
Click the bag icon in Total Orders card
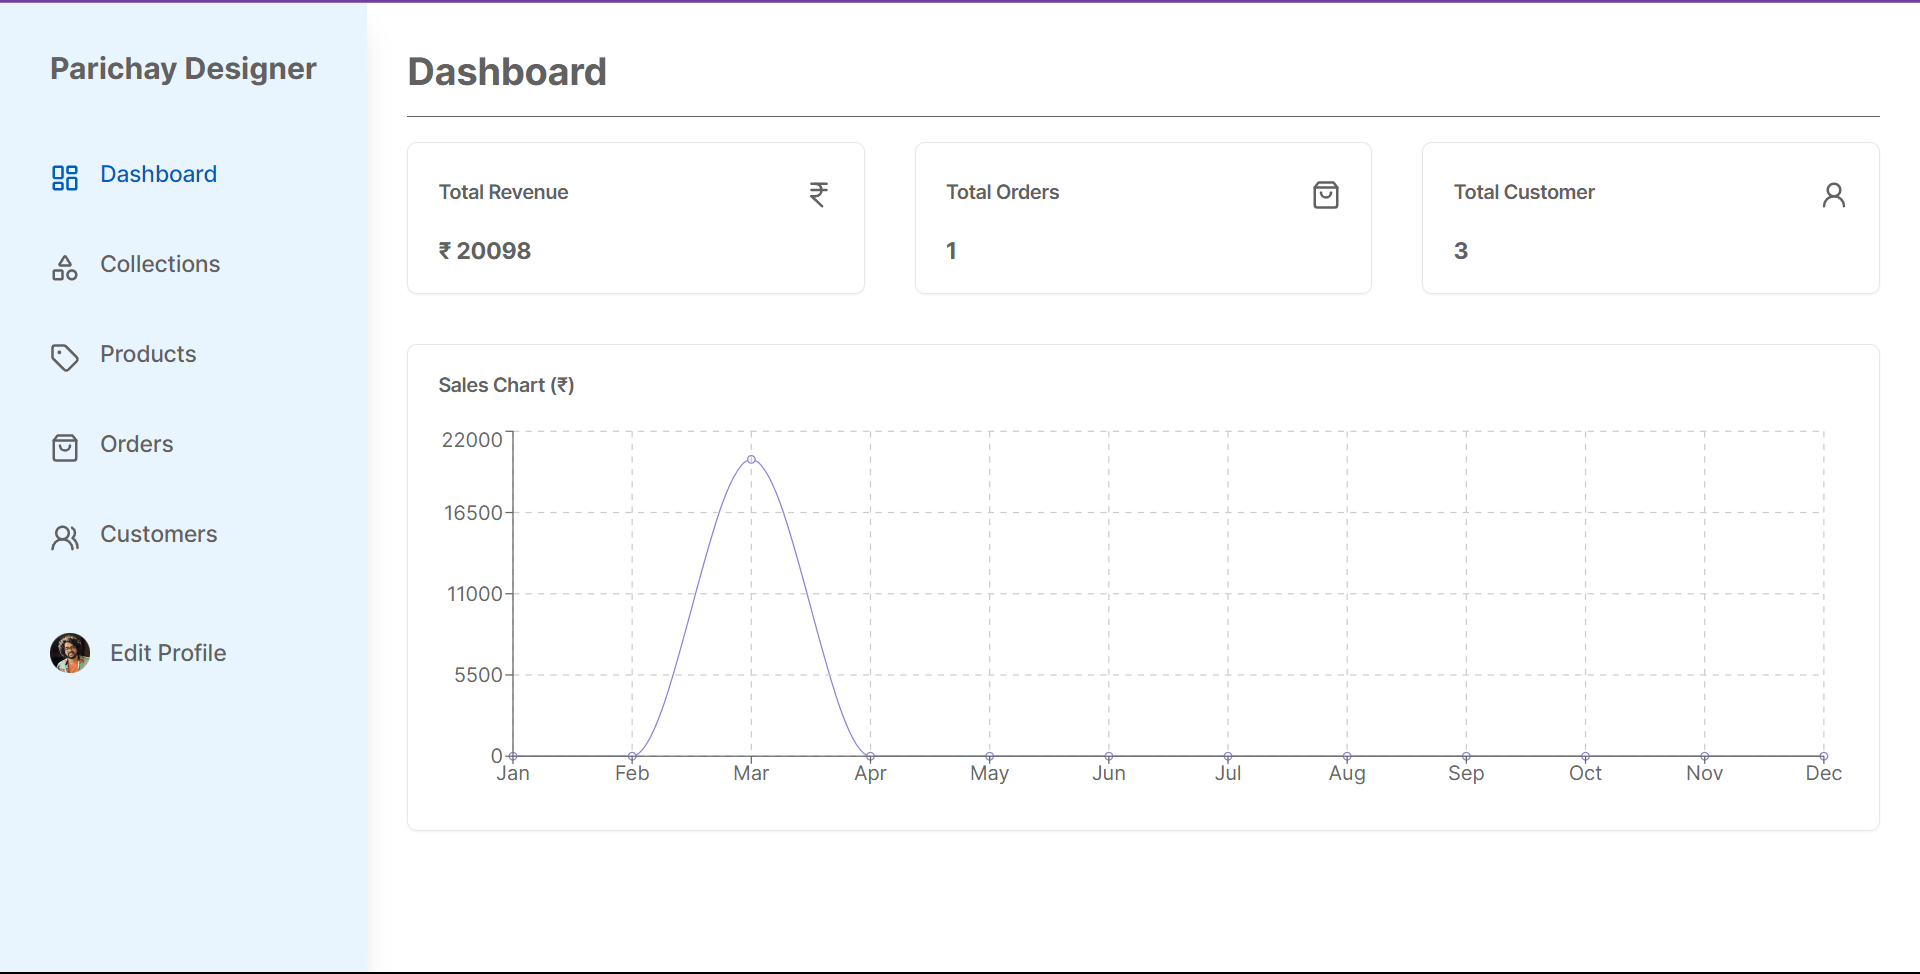(1326, 195)
